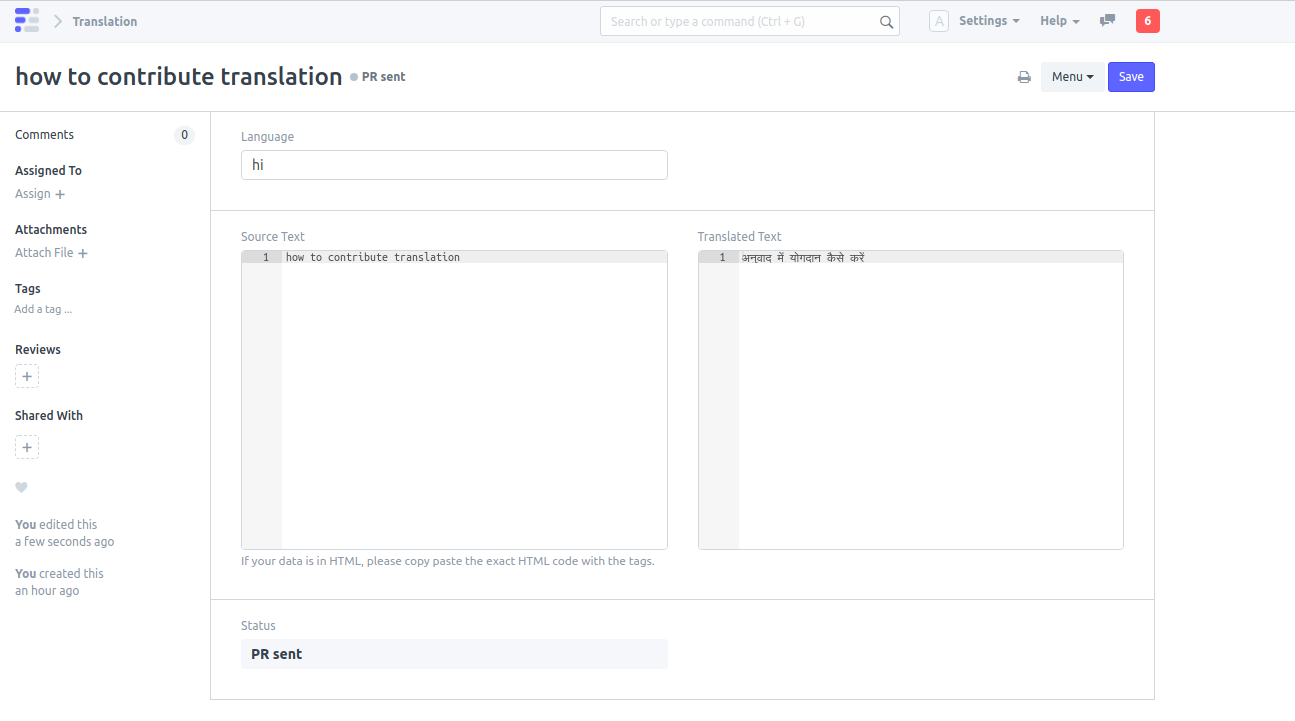Screen dimensions: 1295x721
Task: Expand the Help dropdown menu
Action: click(1059, 21)
